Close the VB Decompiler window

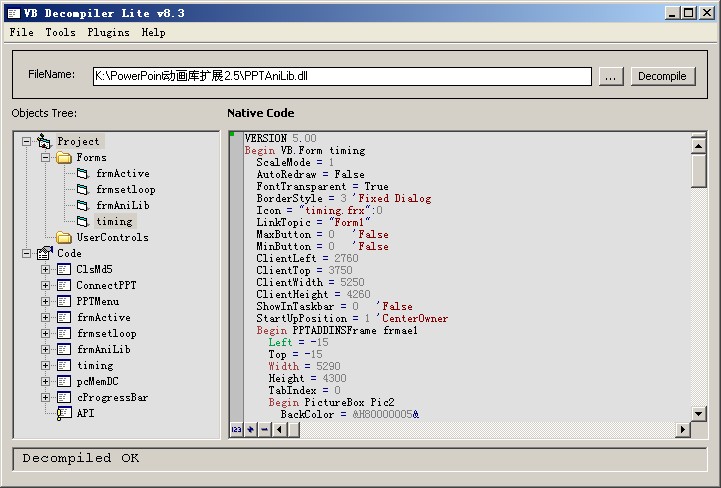707,13
